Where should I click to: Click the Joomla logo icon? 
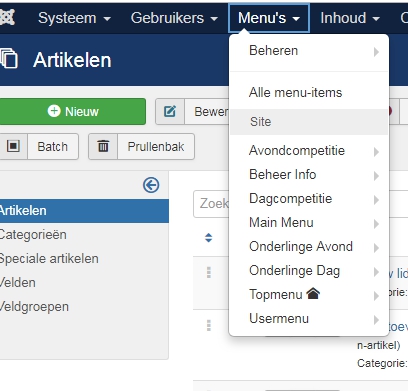coord(7,18)
